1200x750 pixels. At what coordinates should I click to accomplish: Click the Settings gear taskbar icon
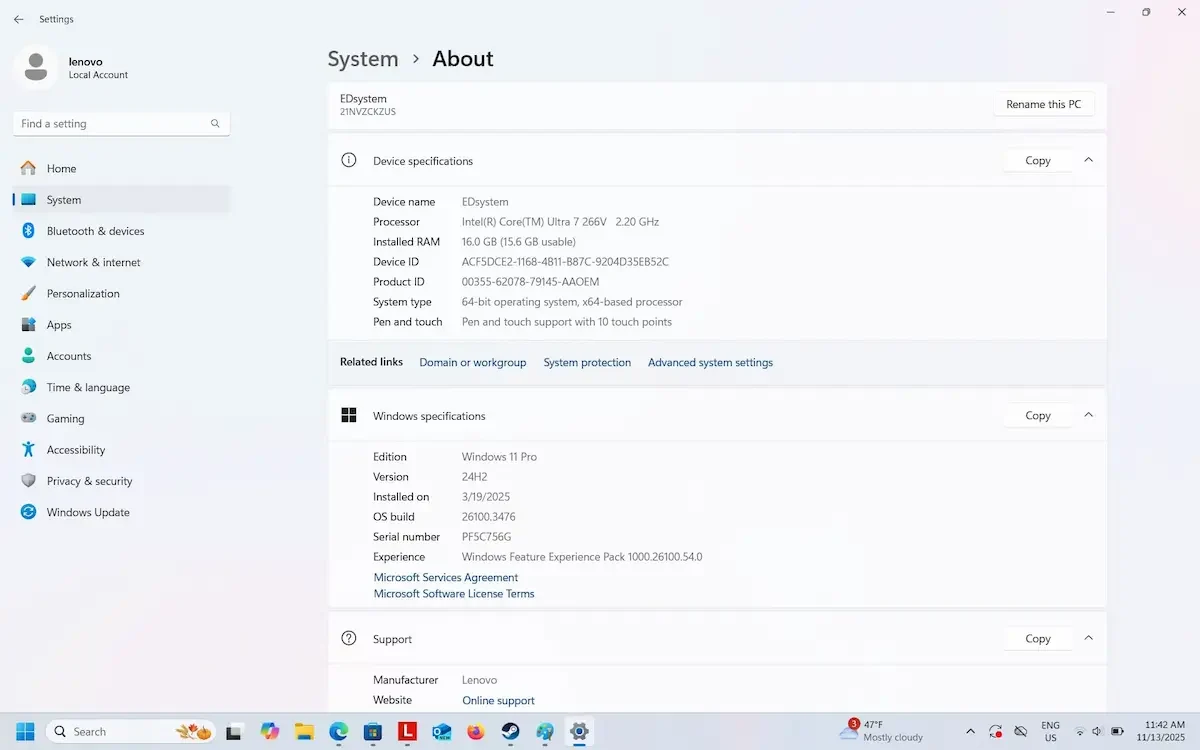[x=579, y=732]
